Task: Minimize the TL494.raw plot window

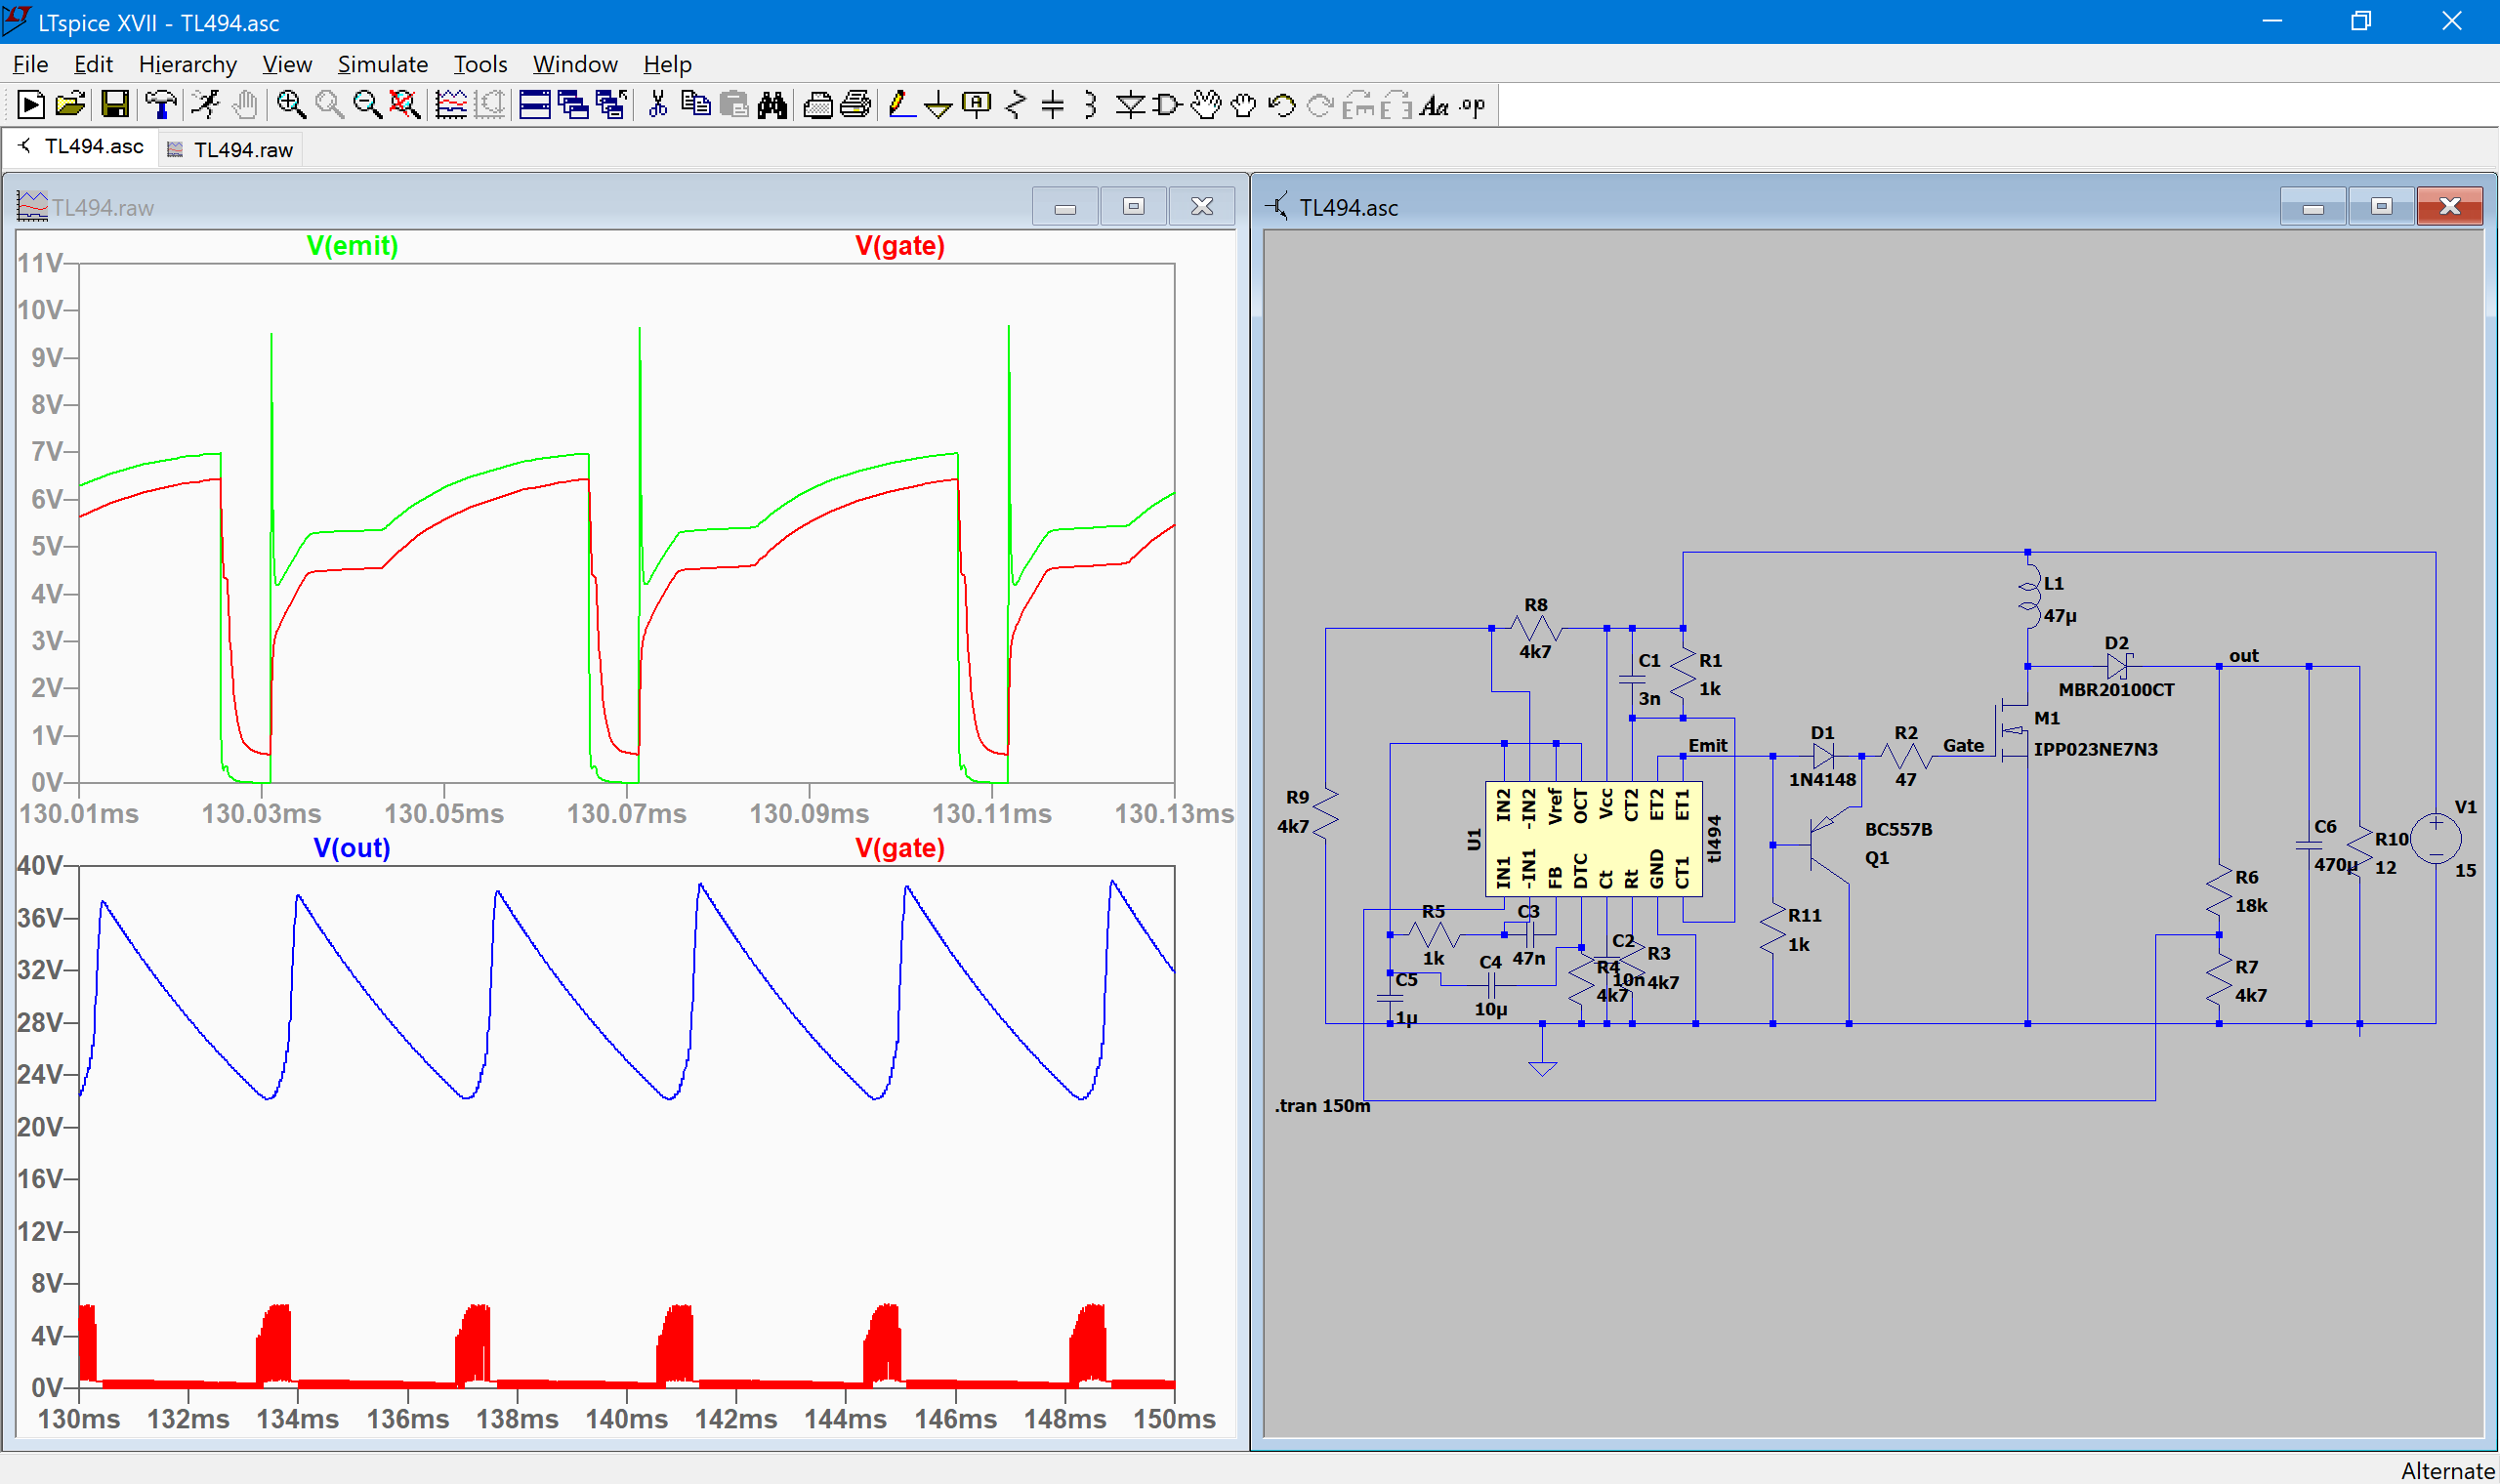Action: [1065, 206]
